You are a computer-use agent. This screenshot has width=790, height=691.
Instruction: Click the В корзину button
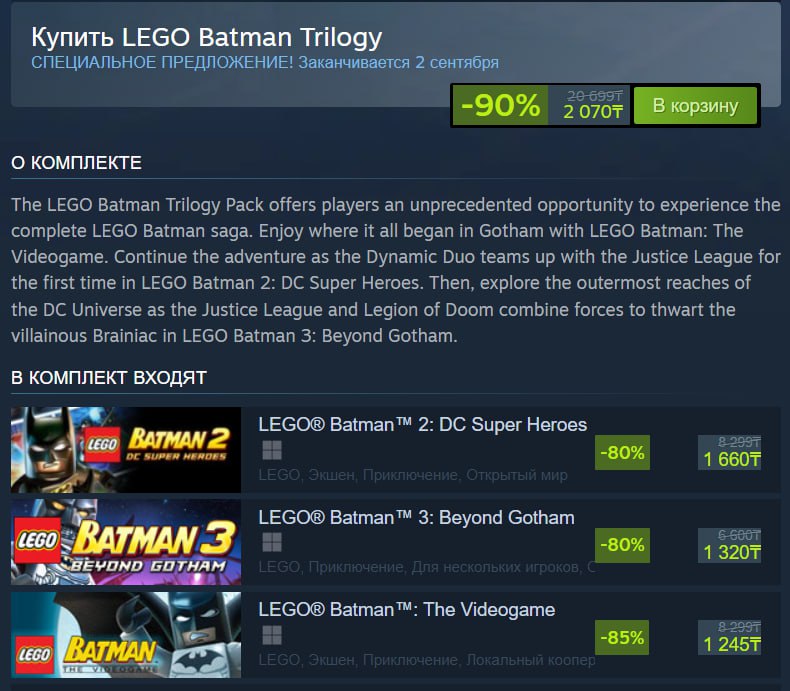[695, 105]
